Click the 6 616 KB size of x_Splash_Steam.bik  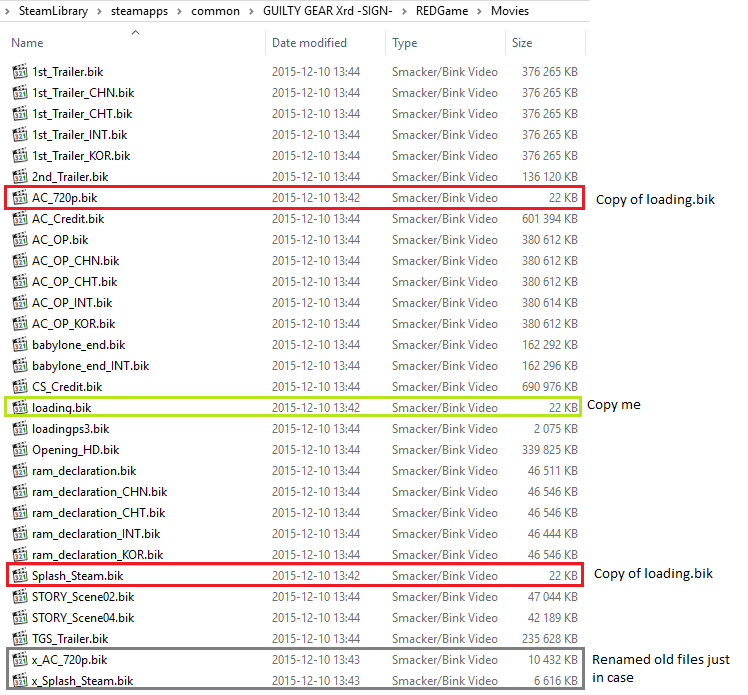tap(556, 681)
